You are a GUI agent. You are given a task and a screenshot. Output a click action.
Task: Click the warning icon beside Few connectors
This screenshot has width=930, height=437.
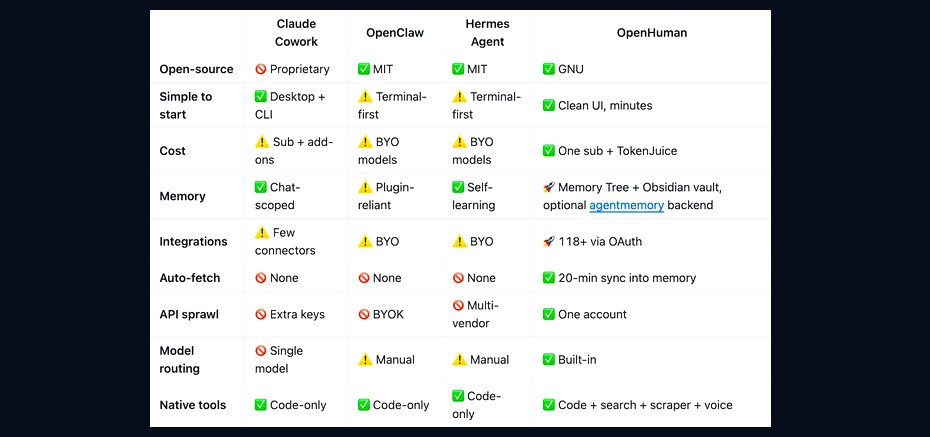262,232
